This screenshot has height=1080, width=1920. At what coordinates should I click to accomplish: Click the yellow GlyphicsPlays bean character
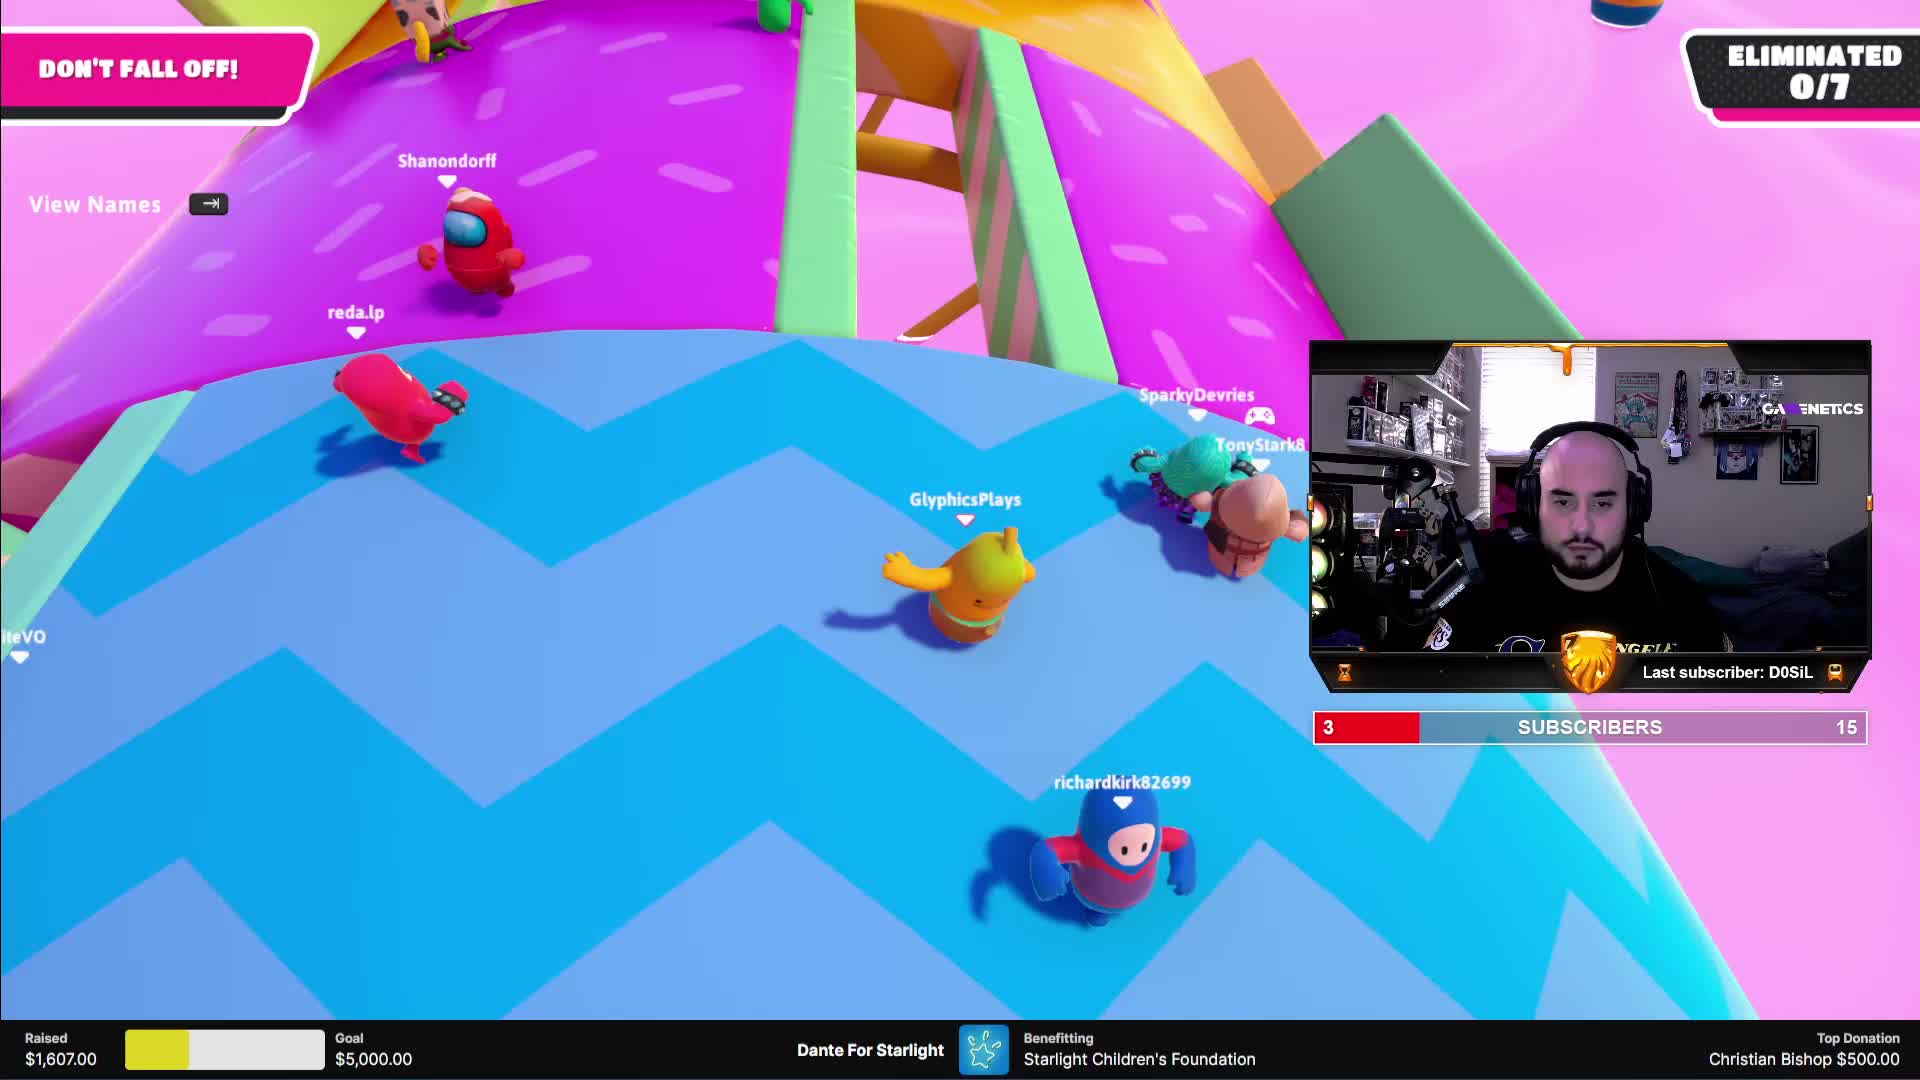tap(960, 585)
